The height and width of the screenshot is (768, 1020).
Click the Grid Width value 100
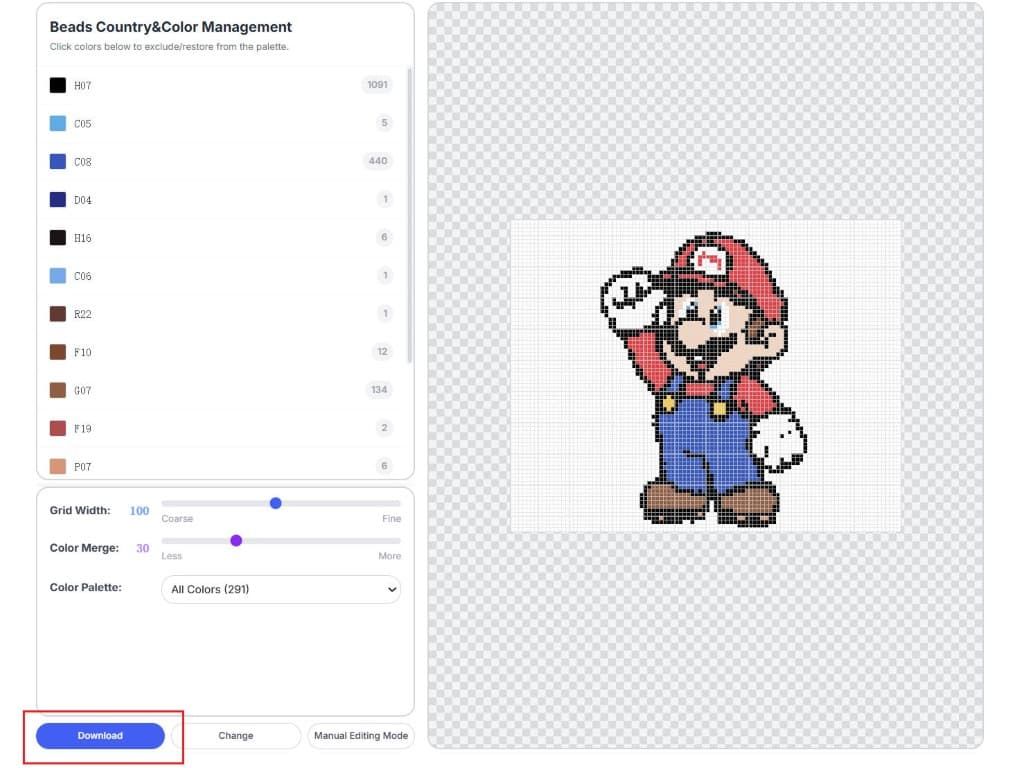139,510
